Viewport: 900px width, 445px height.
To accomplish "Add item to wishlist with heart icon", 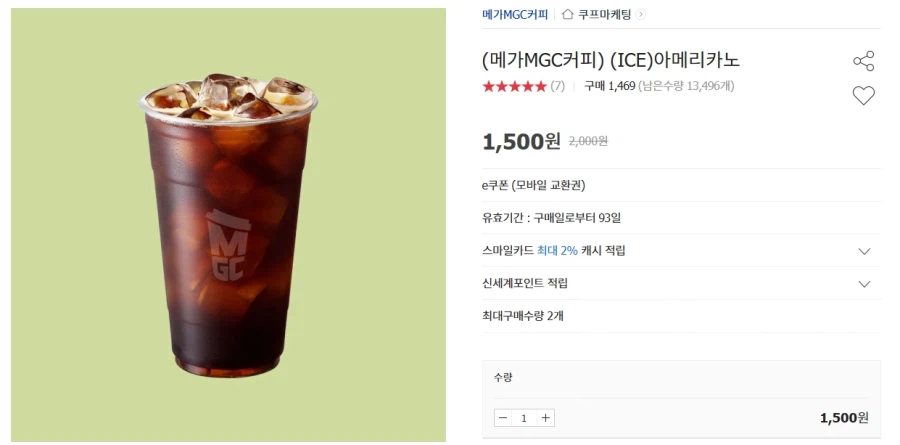I will (x=863, y=95).
